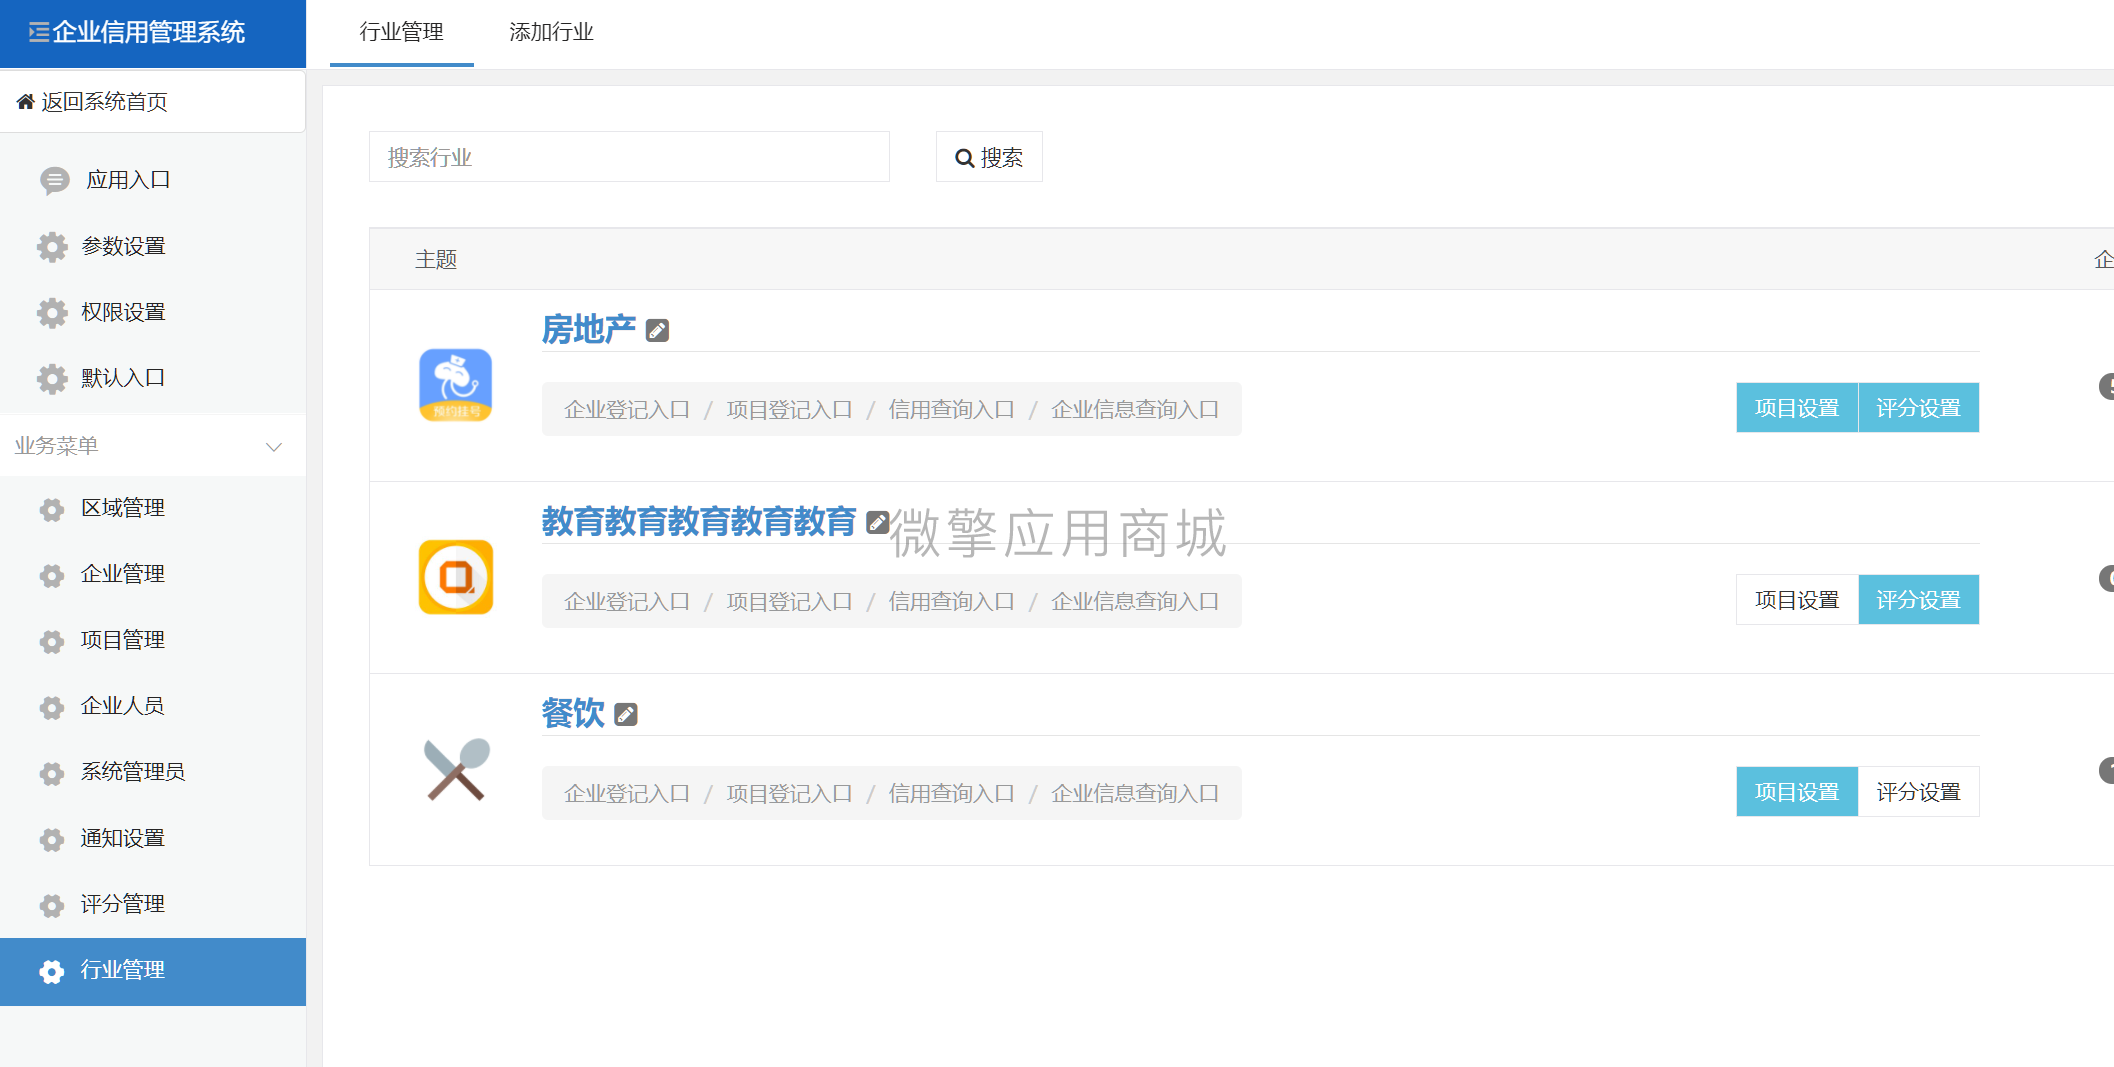The image size is (2114, 1067).
Task: Click the home icon next to 返回系统首页
Action: [26, 102]
